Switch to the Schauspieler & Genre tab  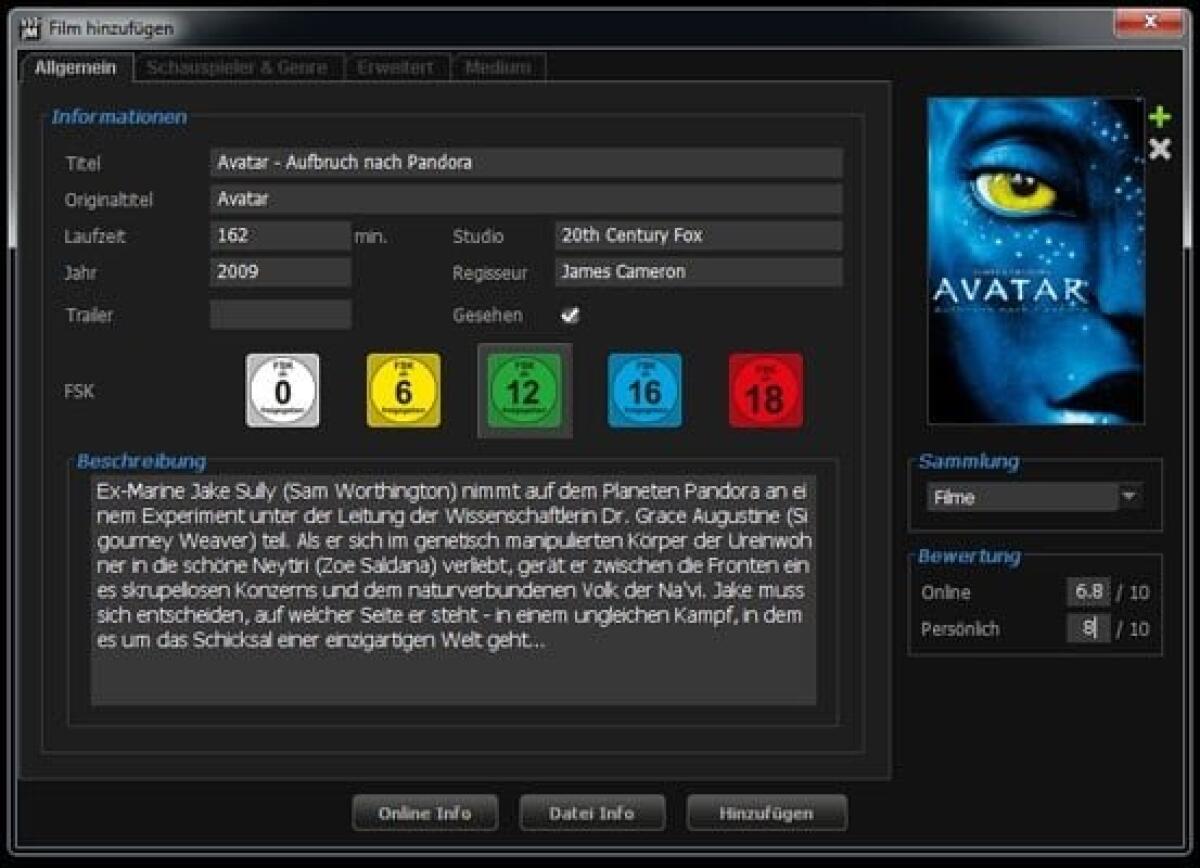239,67
